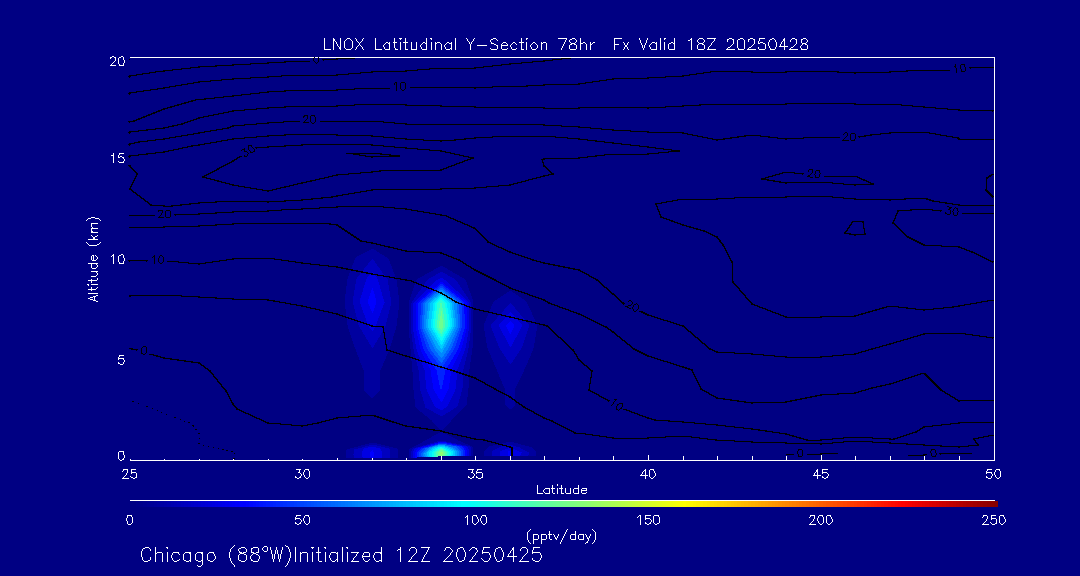The width and height of the screenshot is (1080, 576).
Task: Click the latitude tick label "45"
Action: (x=821, y=474)
